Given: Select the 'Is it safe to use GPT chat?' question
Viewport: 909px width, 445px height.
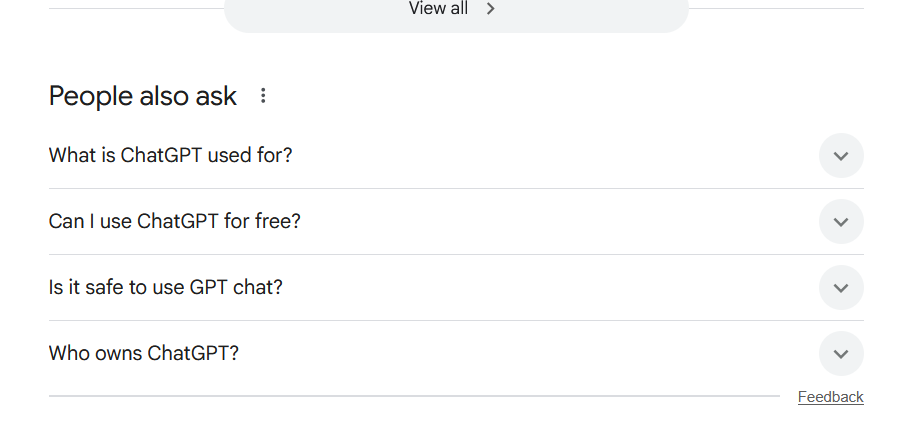Looking at the screenshot, I should coord(165,288).
